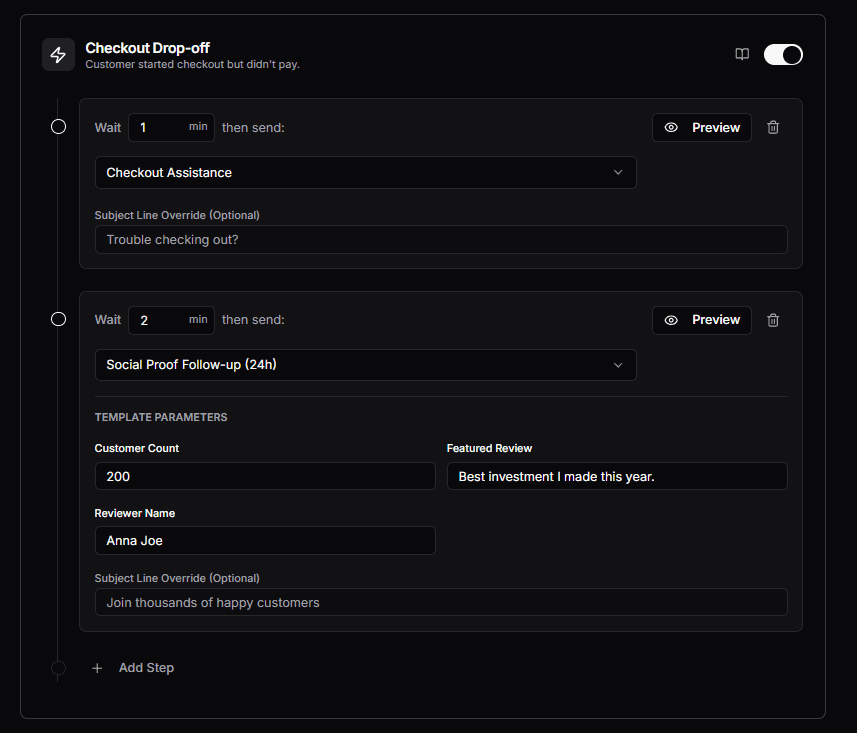The width and height of the screenshot is (857, 733).
Task: Click the chevron on the first template selector
Action: [x=618, y=172]
